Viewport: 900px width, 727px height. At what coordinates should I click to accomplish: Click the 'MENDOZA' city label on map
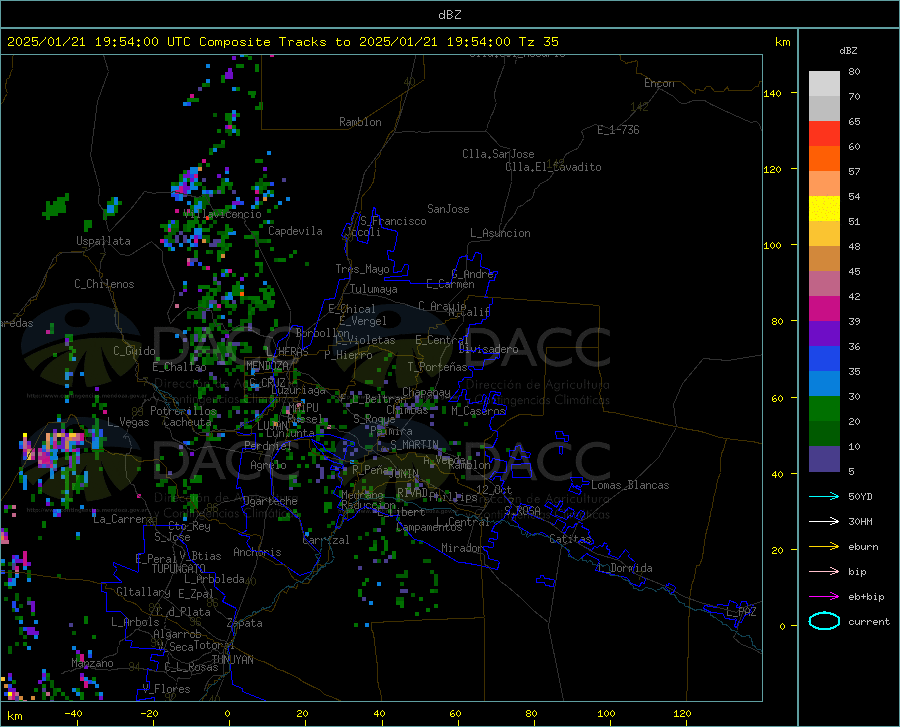[267, 365]
